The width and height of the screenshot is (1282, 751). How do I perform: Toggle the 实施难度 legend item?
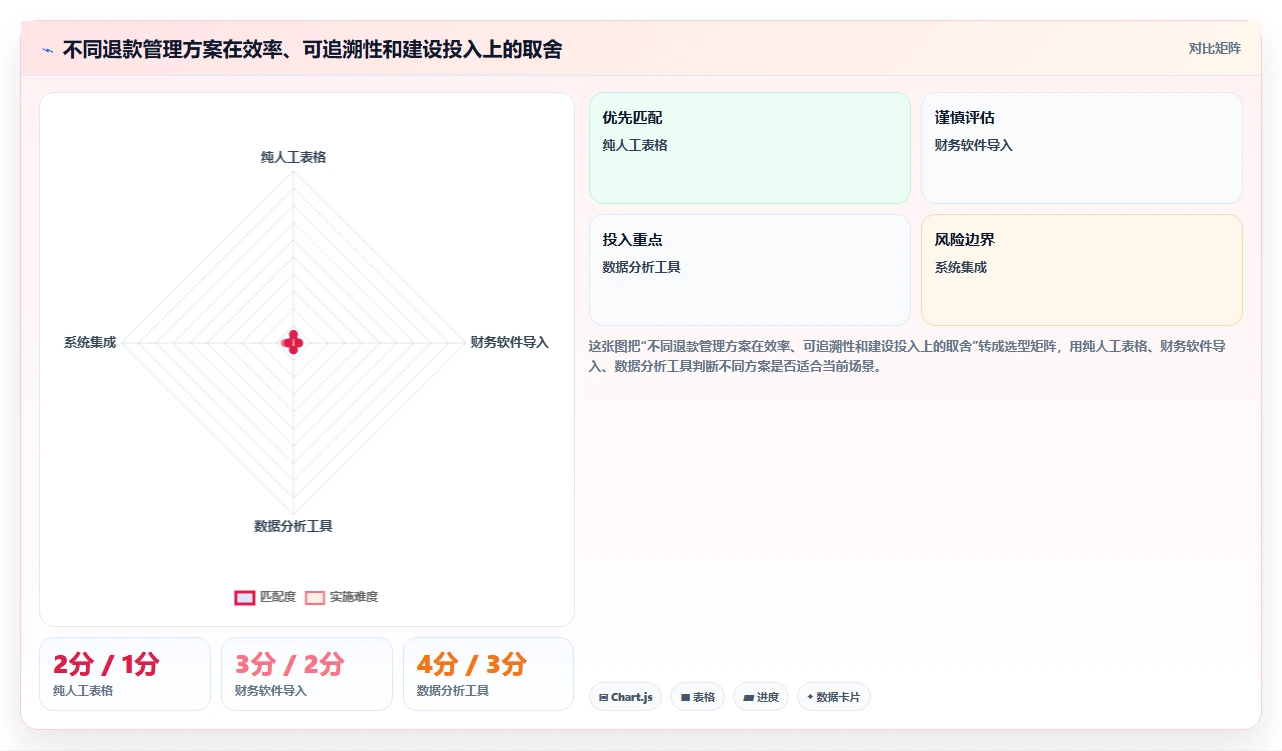[x=342, y=597]
